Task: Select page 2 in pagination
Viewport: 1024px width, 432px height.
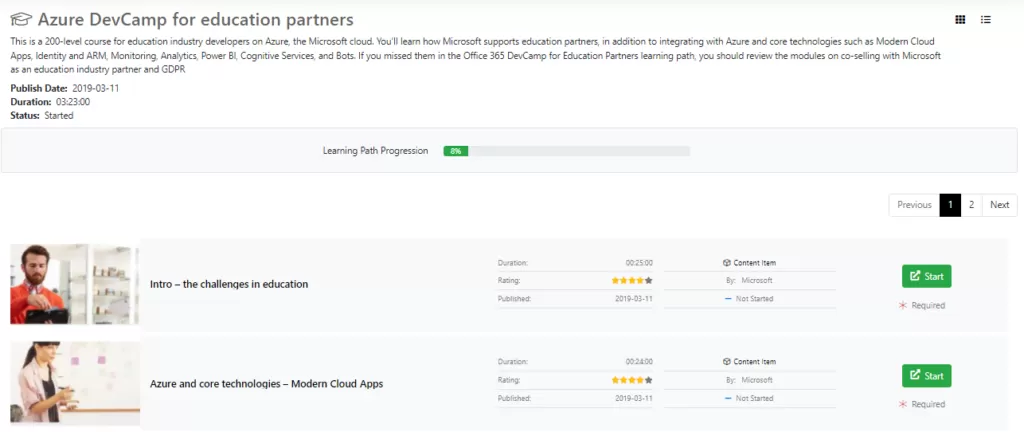Action: coord(971,205)
